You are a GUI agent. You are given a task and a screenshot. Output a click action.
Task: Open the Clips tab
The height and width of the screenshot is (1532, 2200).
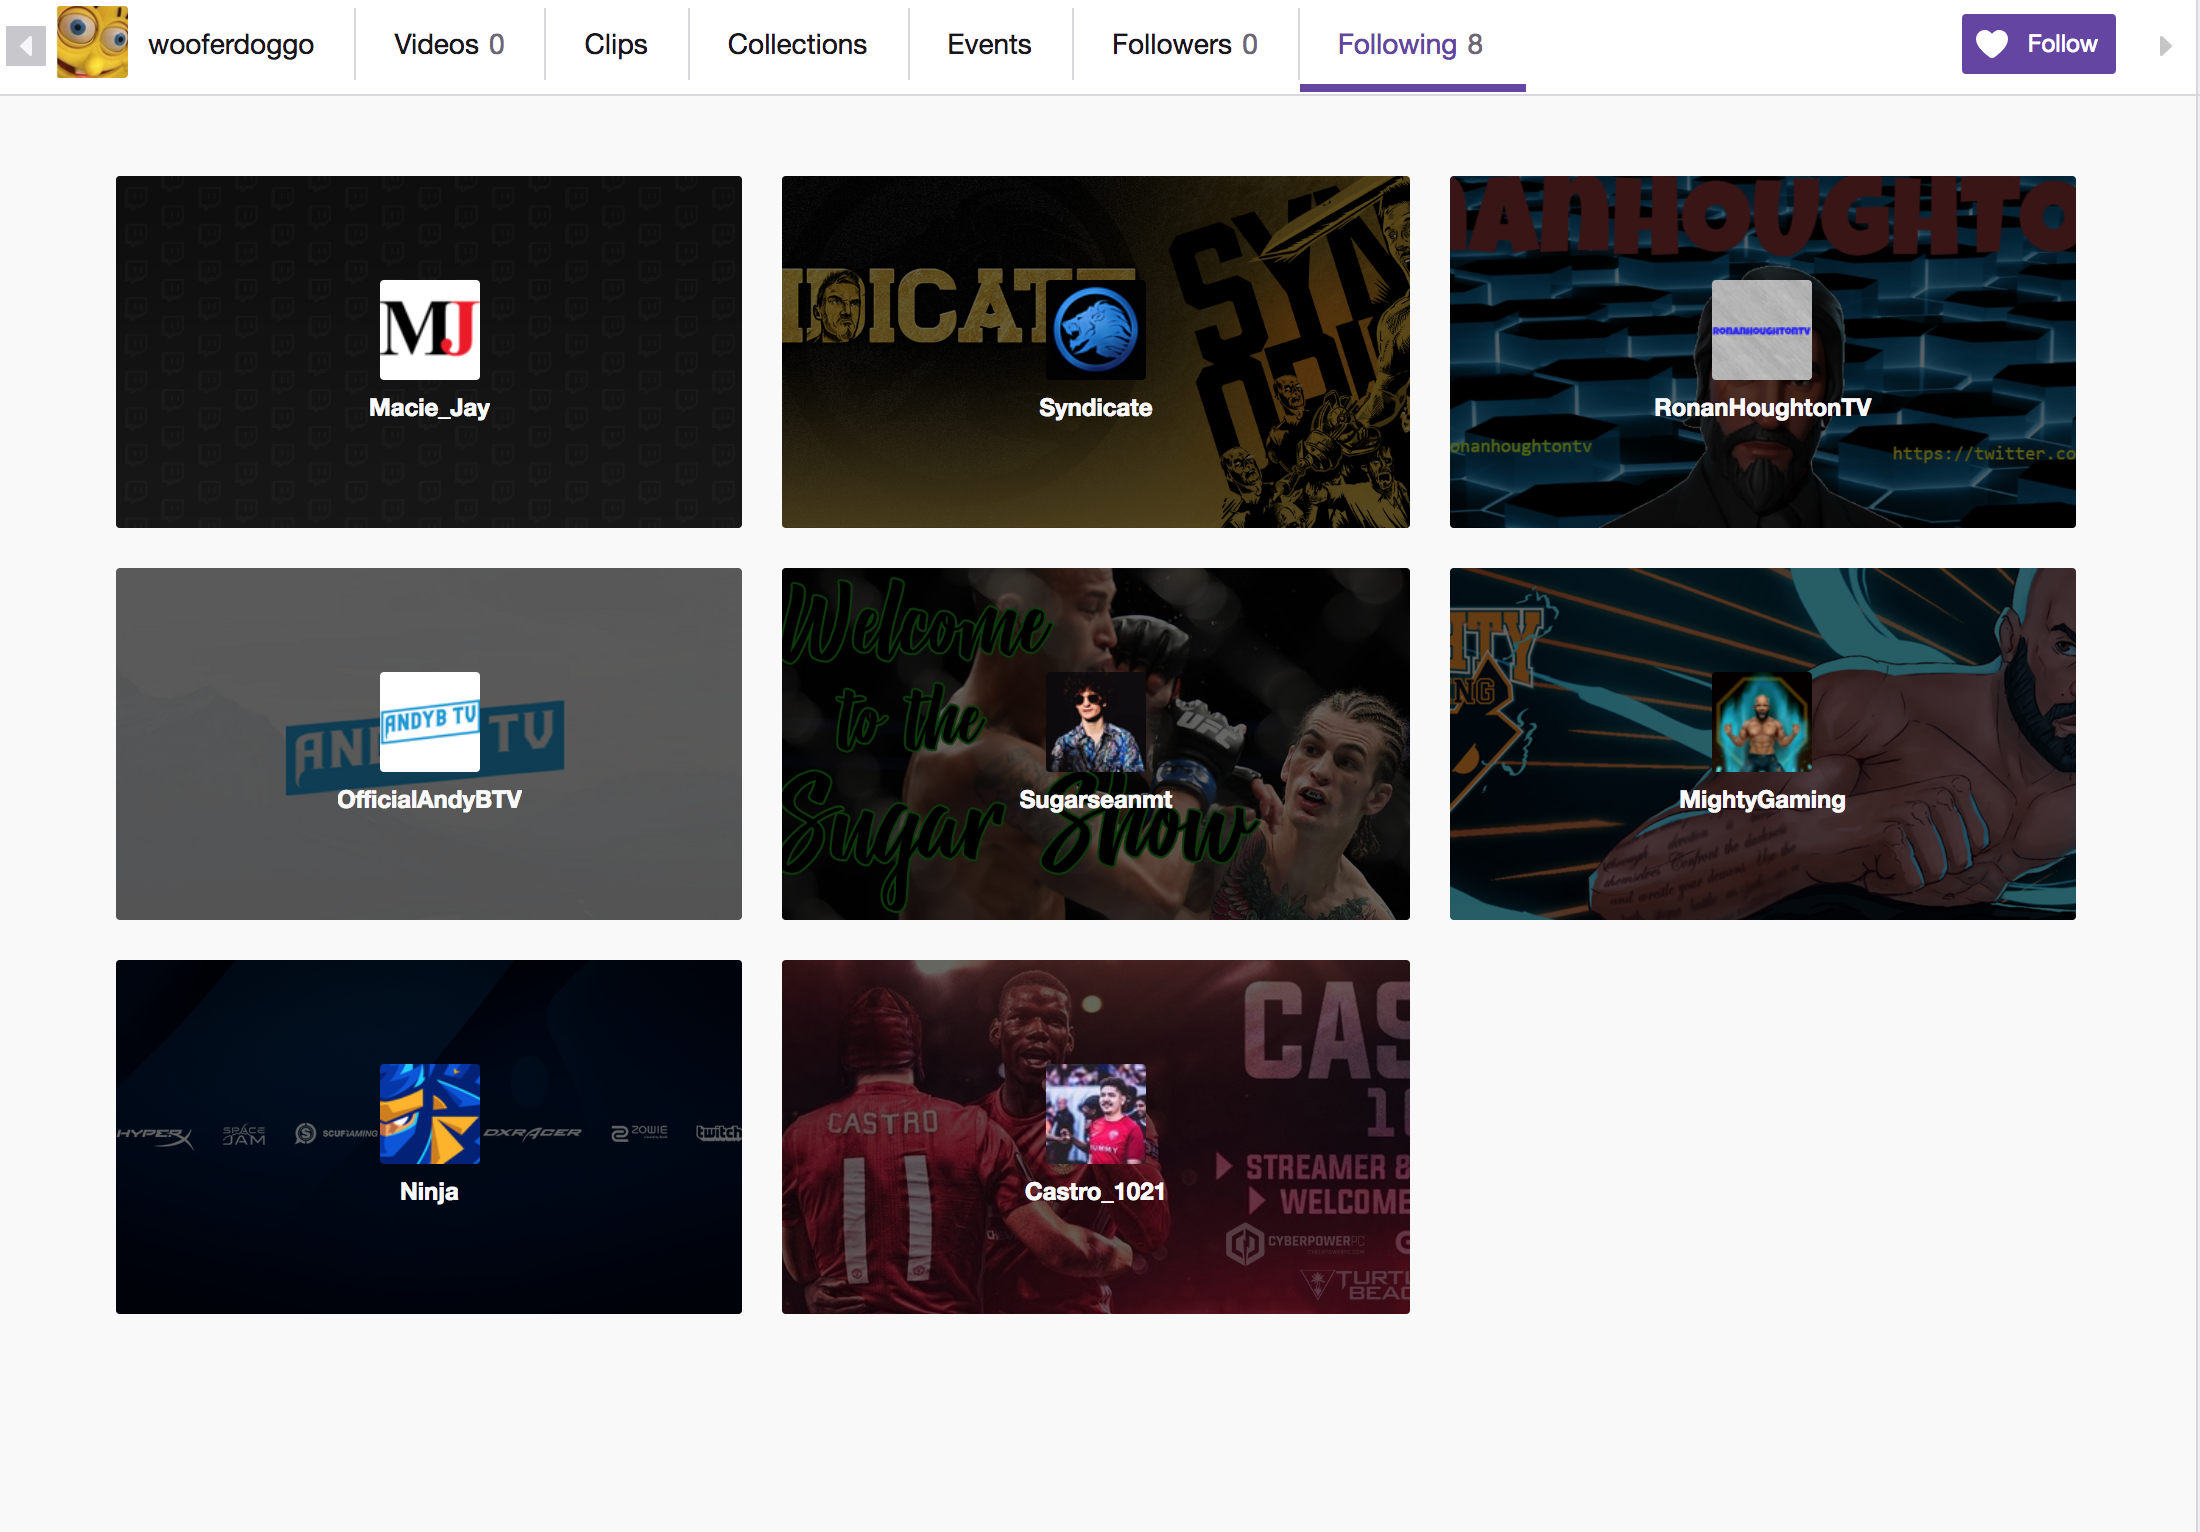pyautogui.click(x=616, y=45)
